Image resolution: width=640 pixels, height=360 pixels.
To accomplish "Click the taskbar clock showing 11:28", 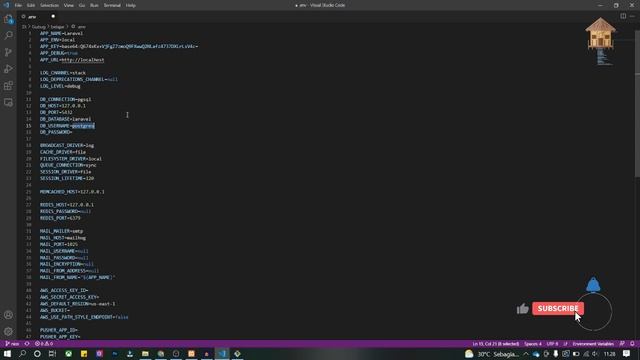I will (610, 354).
